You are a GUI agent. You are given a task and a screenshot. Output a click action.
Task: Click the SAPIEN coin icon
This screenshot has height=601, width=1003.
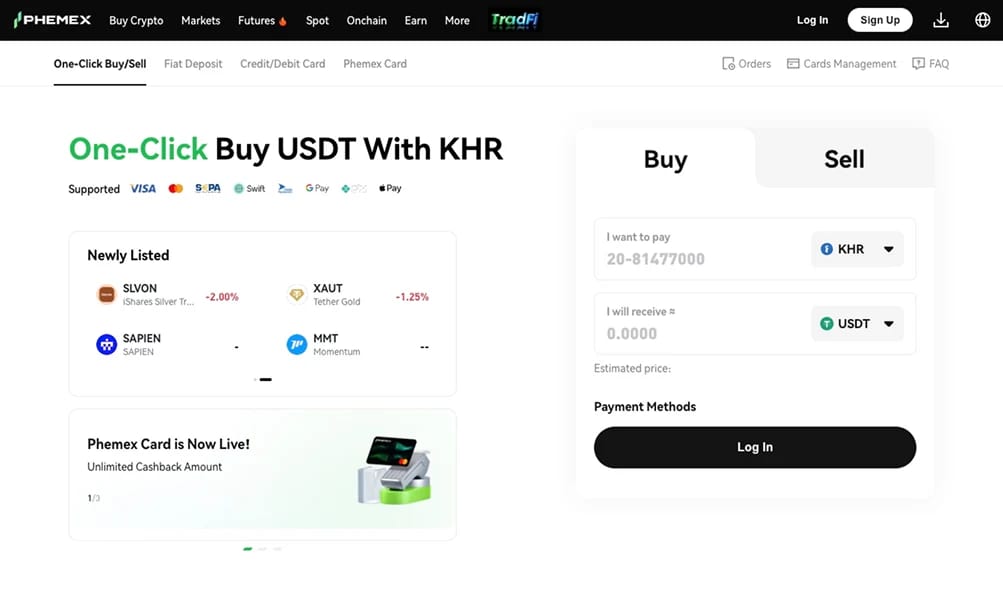(106, 345)
